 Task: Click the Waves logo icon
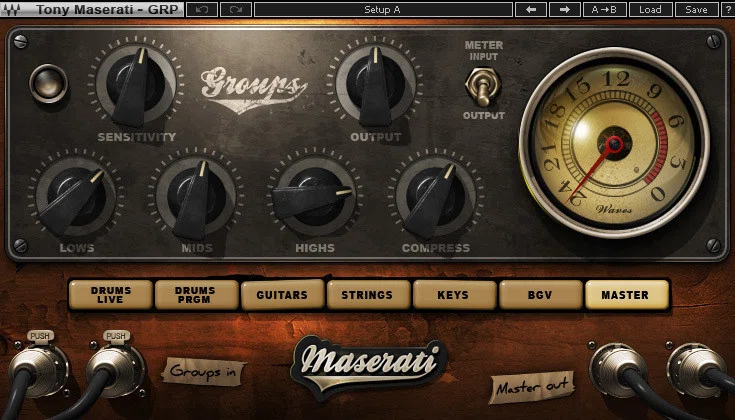pyautogui.click(x=11, y=9)
